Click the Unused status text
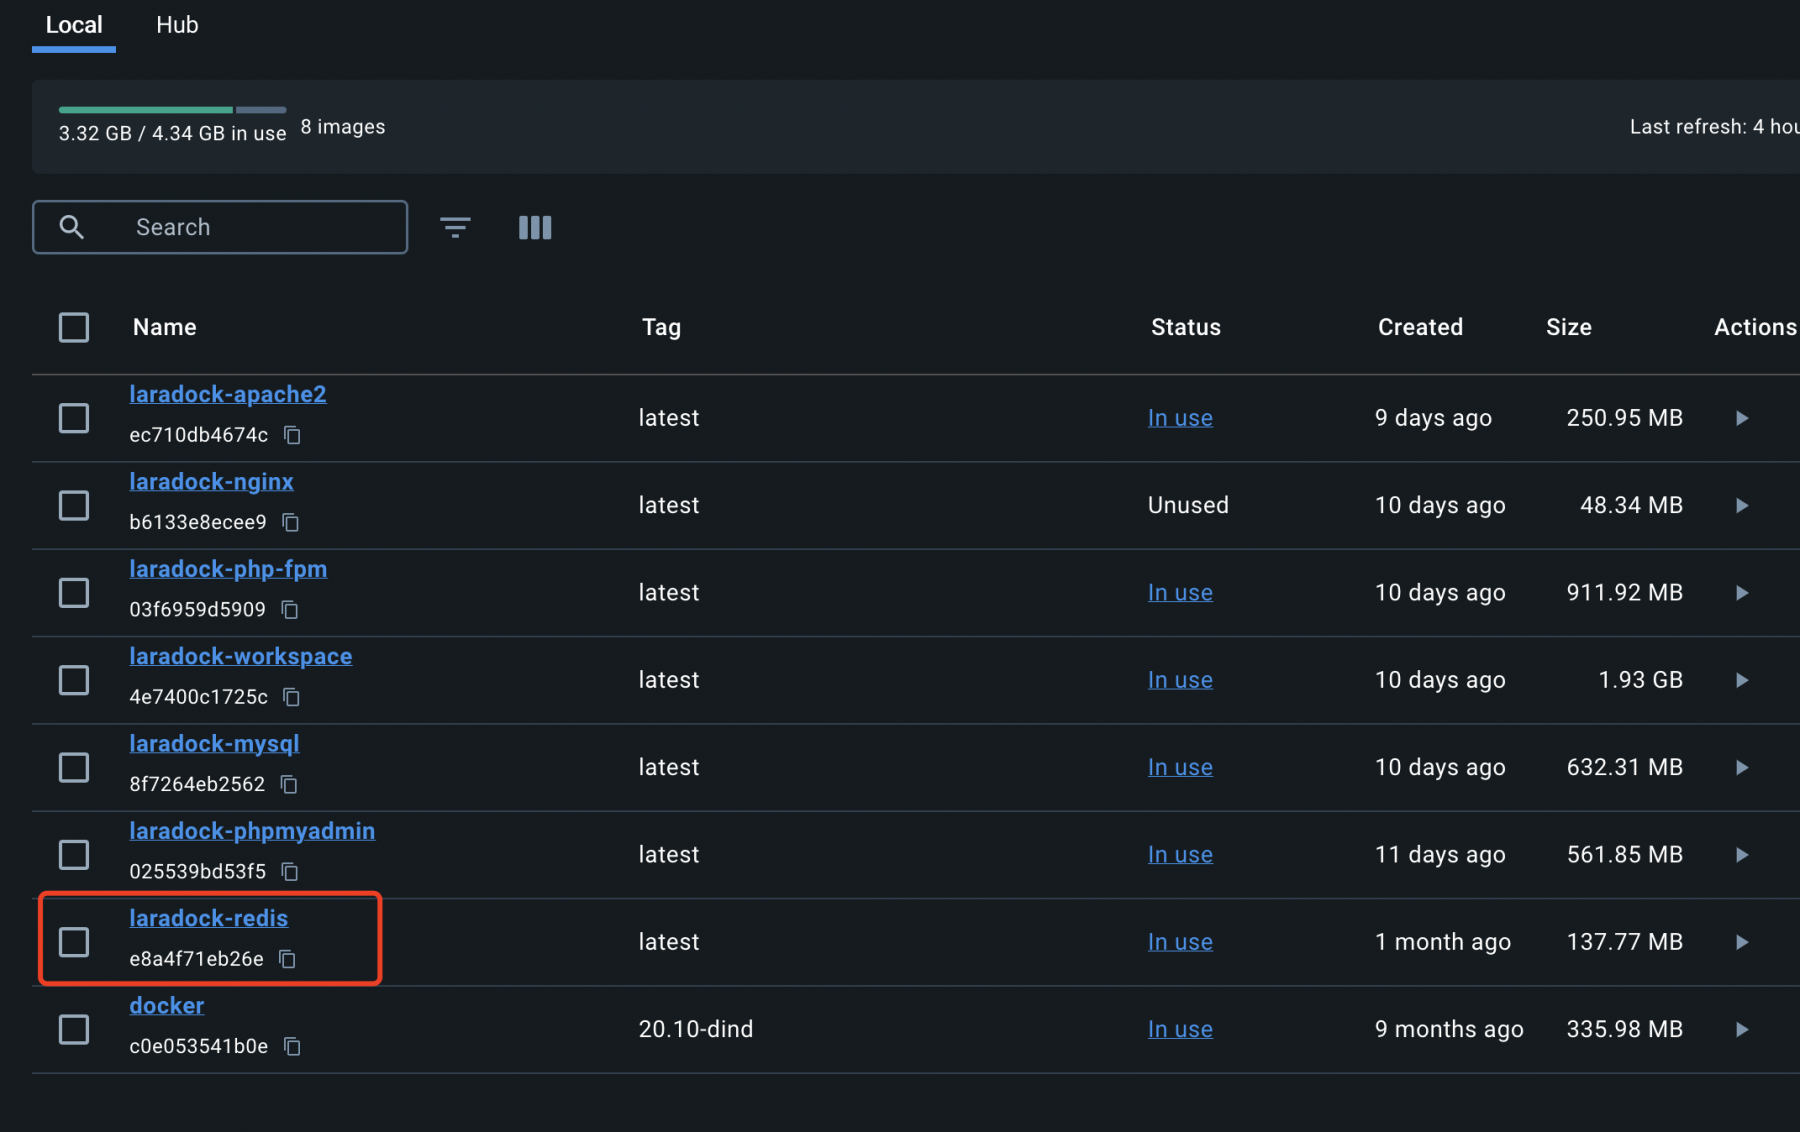The height and width of the screenshot is (1132, 1800). pyautogui.click(x=1188, y=505)
